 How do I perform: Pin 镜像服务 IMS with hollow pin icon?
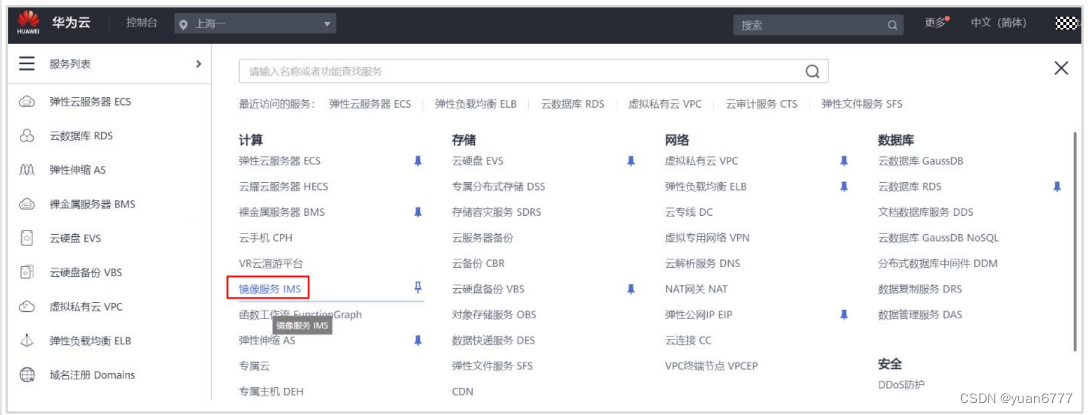418,287
